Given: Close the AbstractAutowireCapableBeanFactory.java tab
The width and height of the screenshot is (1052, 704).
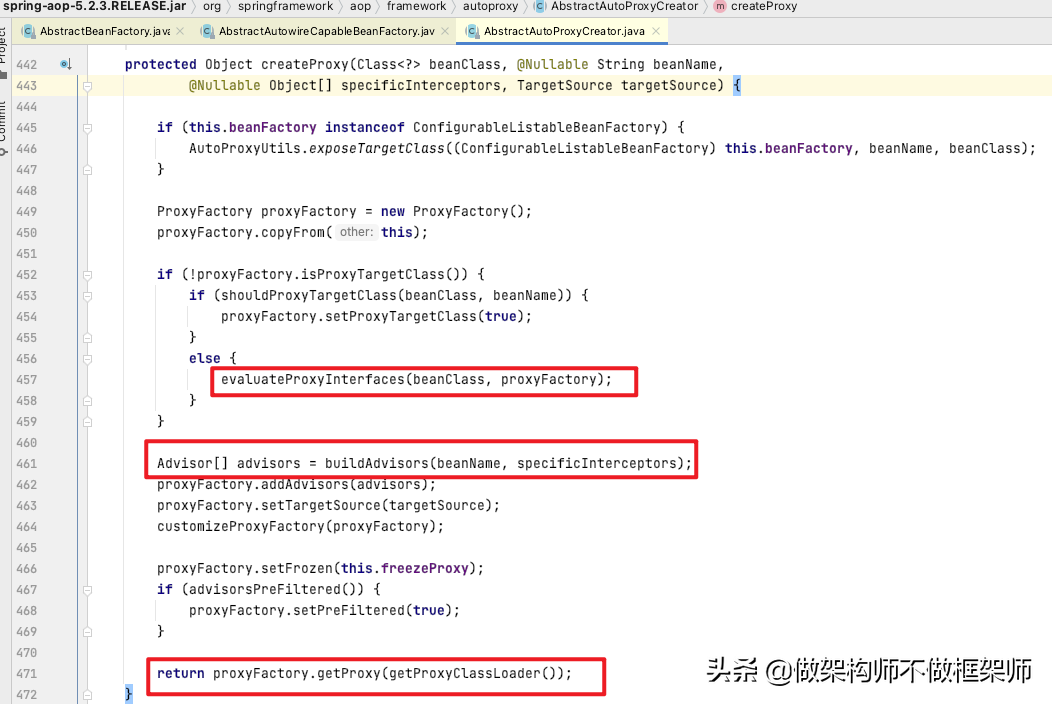Looking at the screenshot, I should pyautogui.click(x=445, y=32).
